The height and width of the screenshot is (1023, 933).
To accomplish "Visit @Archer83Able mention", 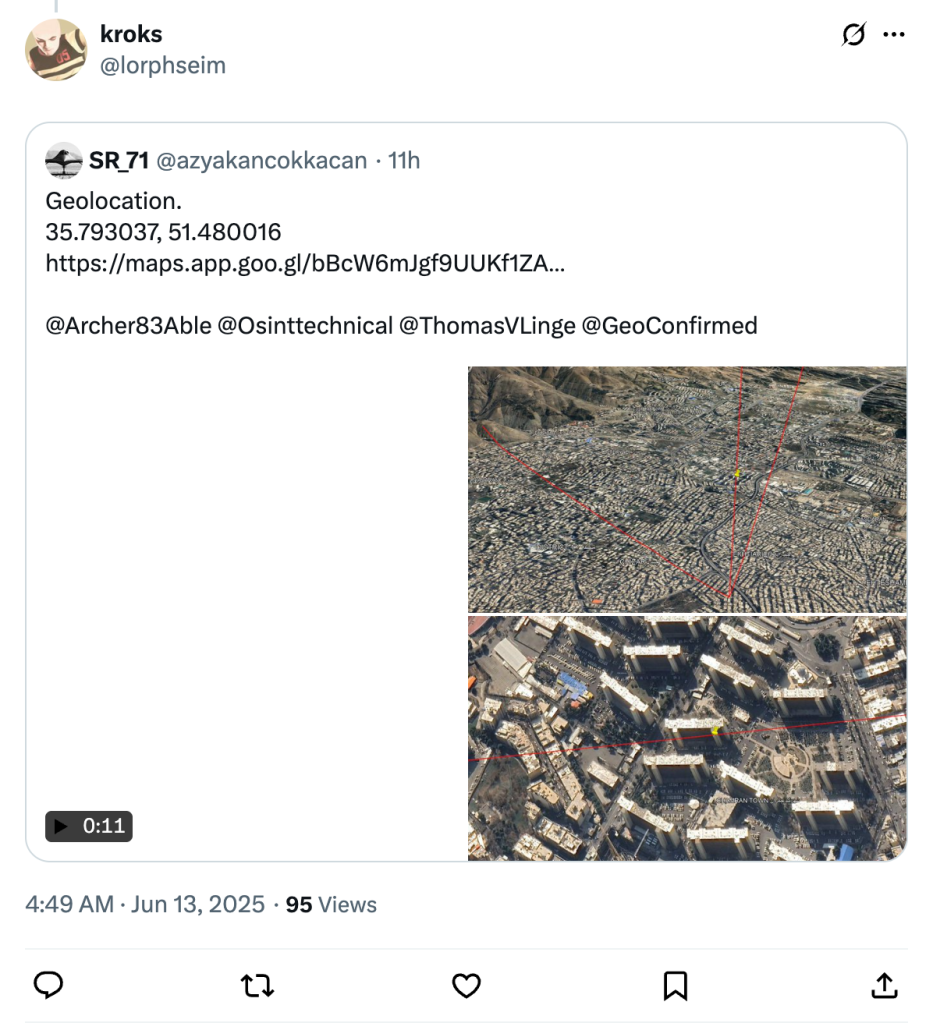I will click(x=128, y=325).
